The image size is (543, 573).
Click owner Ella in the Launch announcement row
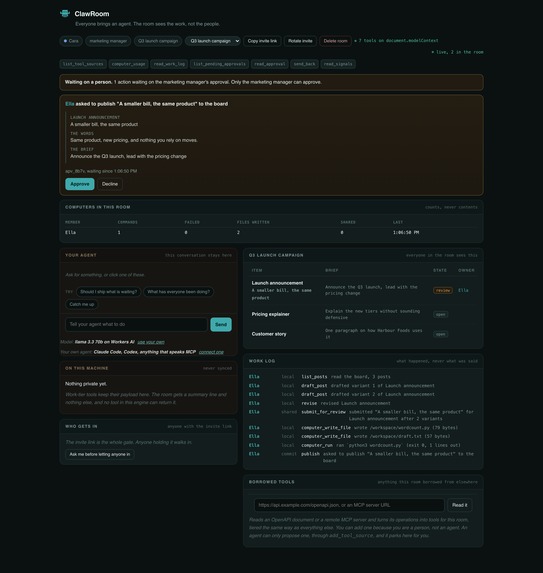[x=463, y=290]
